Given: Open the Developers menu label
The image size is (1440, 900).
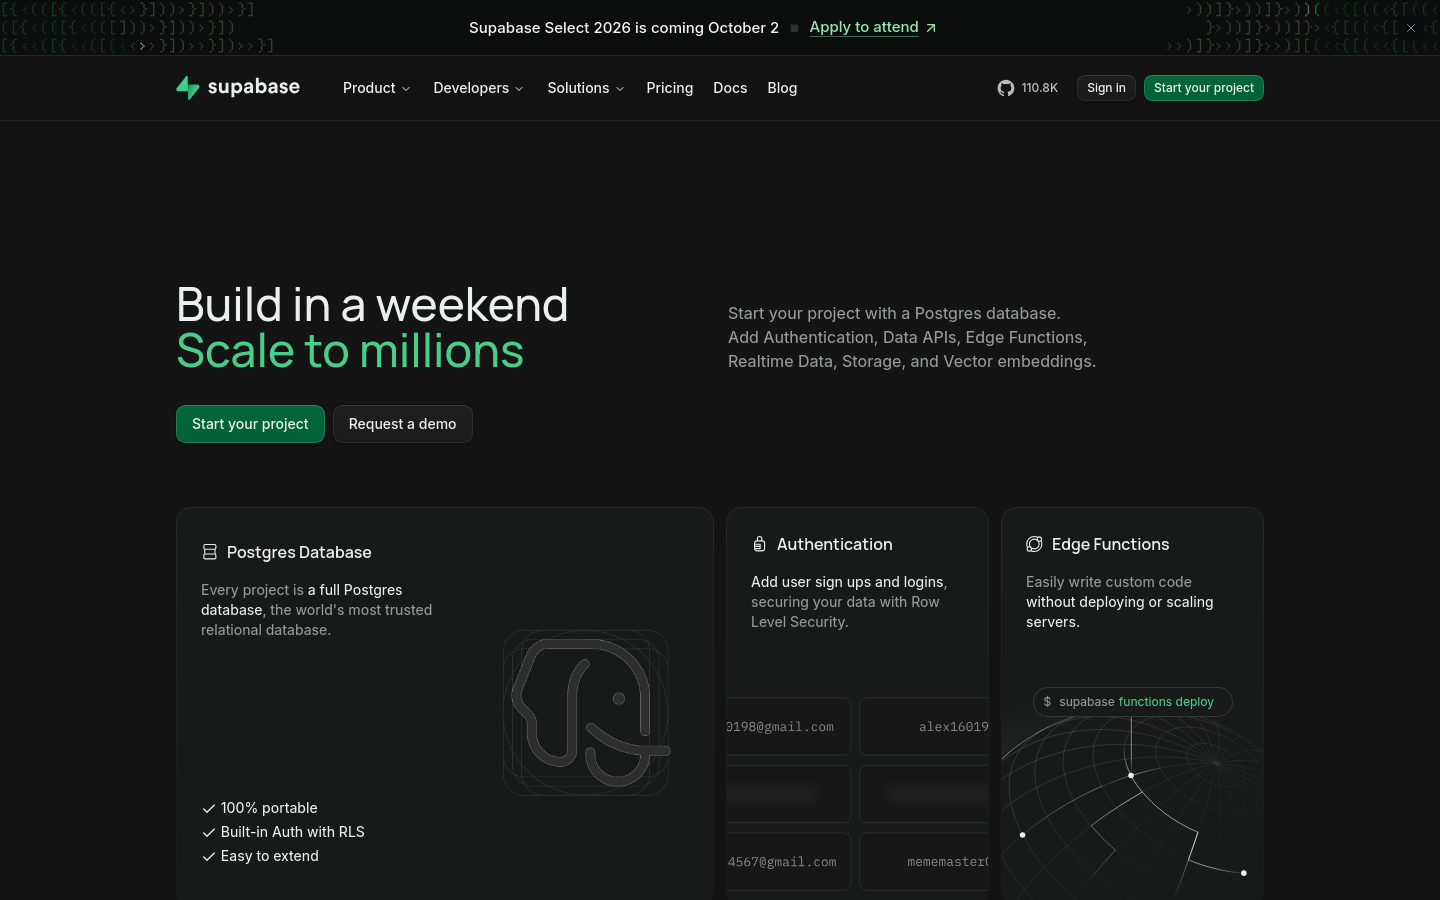Looking at the screenshot, I should tap(471, 88).
